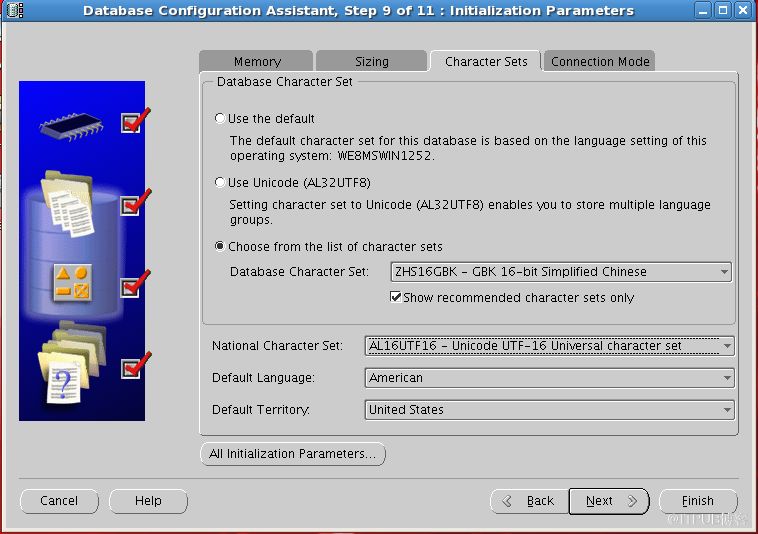Open the National Character Set dropdown
This screenshot has height=534, width=758.
click(x=550, y=346)
